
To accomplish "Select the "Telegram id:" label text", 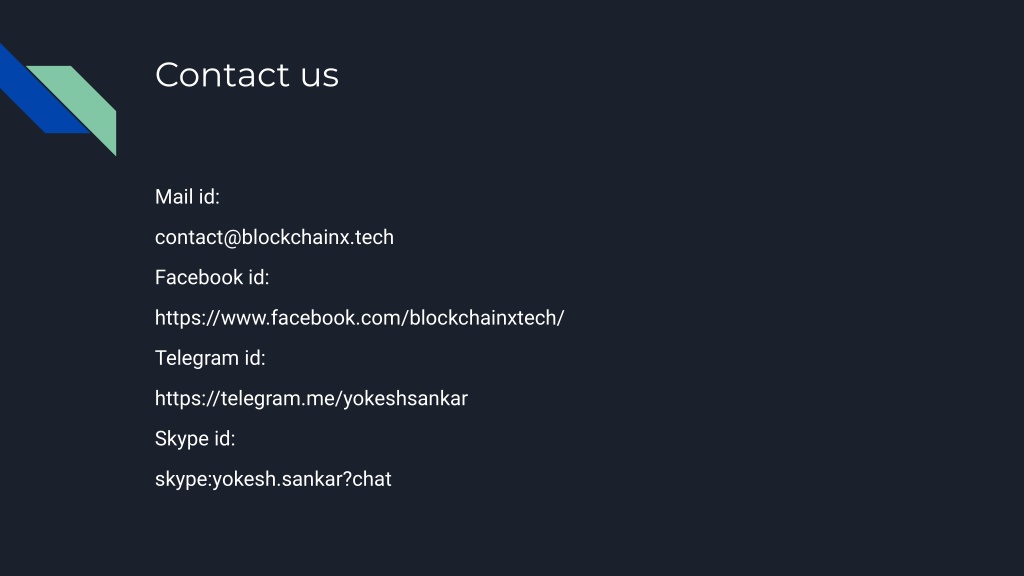I will (x=210, y=359).
